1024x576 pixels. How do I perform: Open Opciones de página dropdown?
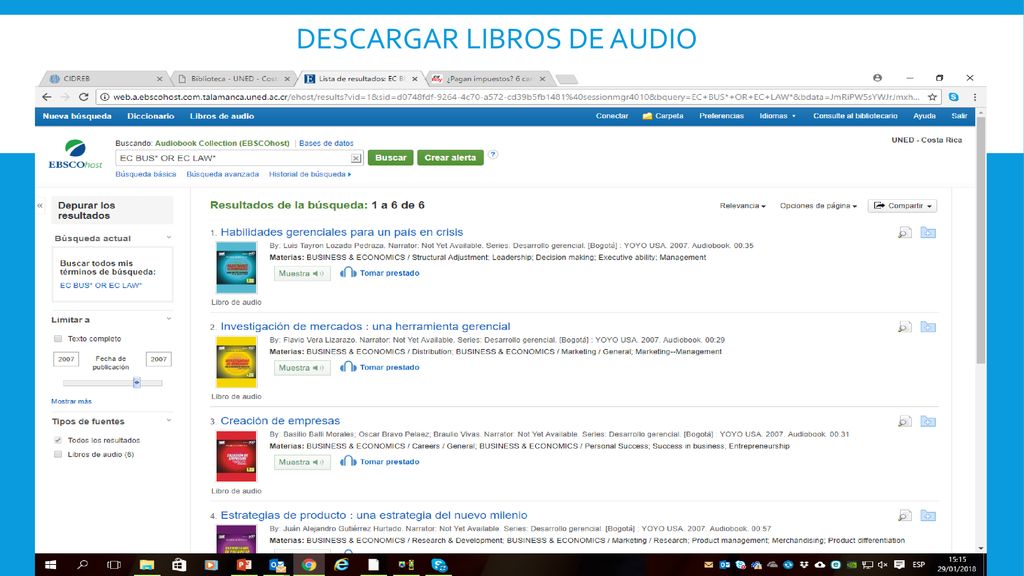pyautogui.click(x=818, y=206)
